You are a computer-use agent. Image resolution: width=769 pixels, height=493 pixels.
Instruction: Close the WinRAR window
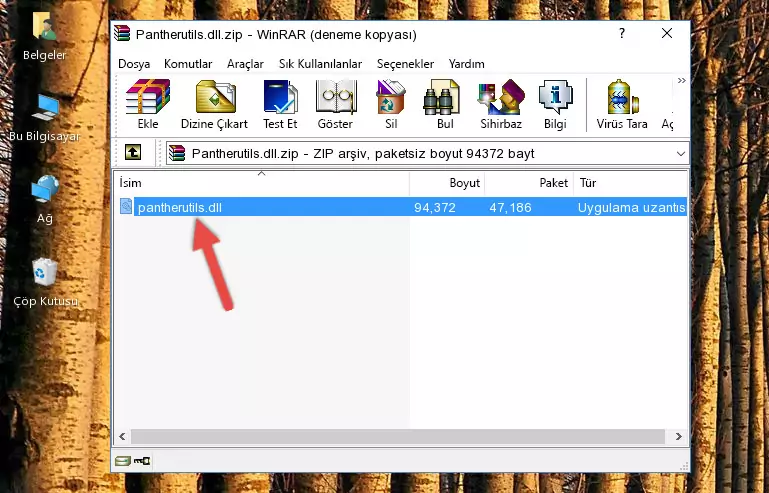tap(667, 33)
